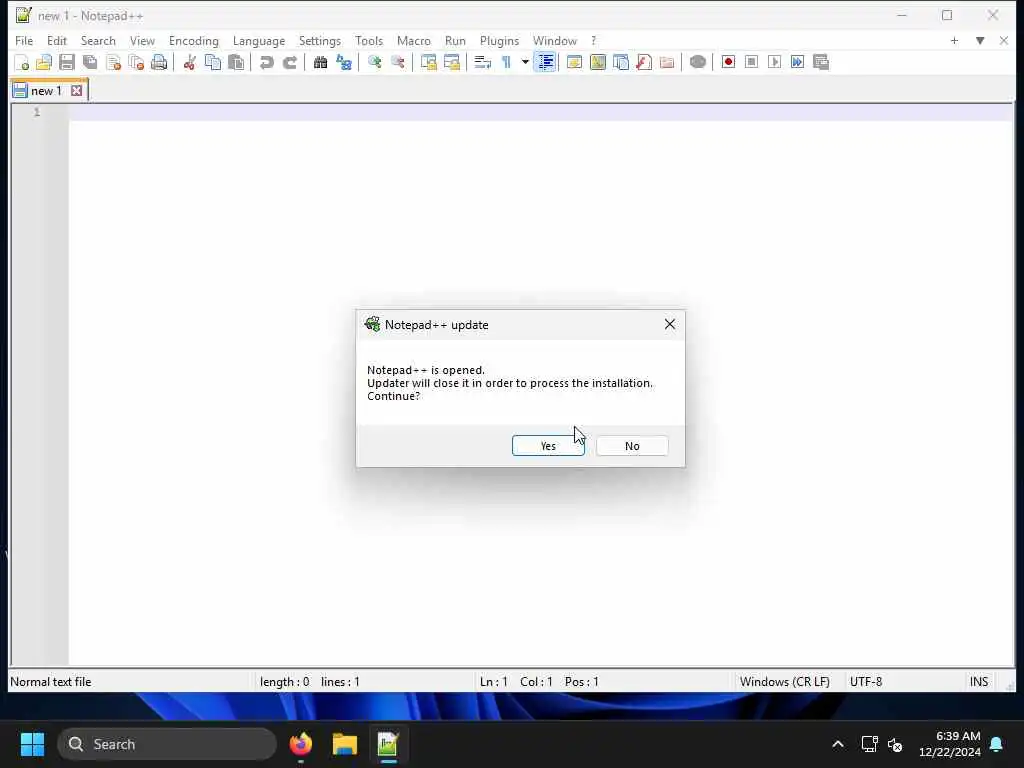Click Windows (CR LF) in status bar

[784, 681]
